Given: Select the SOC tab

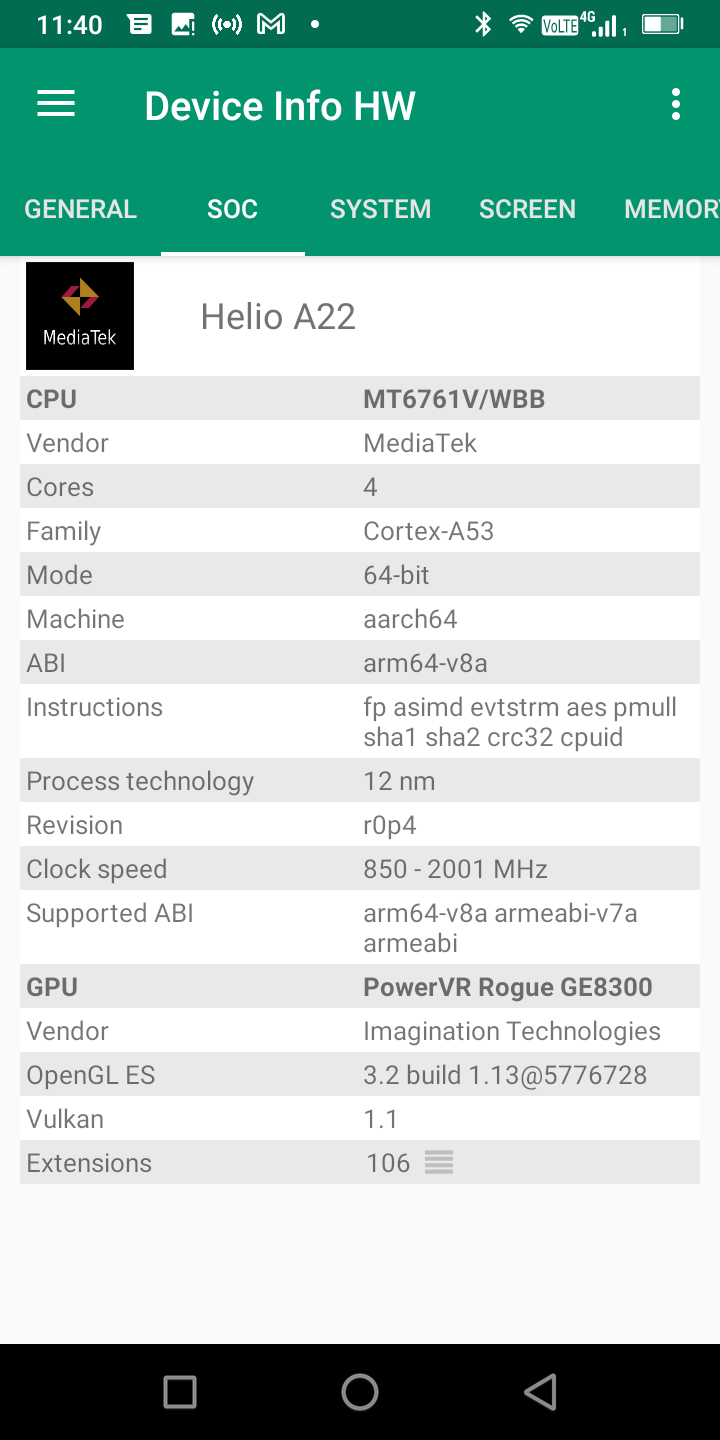Looking at the screenshot, I should 232,209.
